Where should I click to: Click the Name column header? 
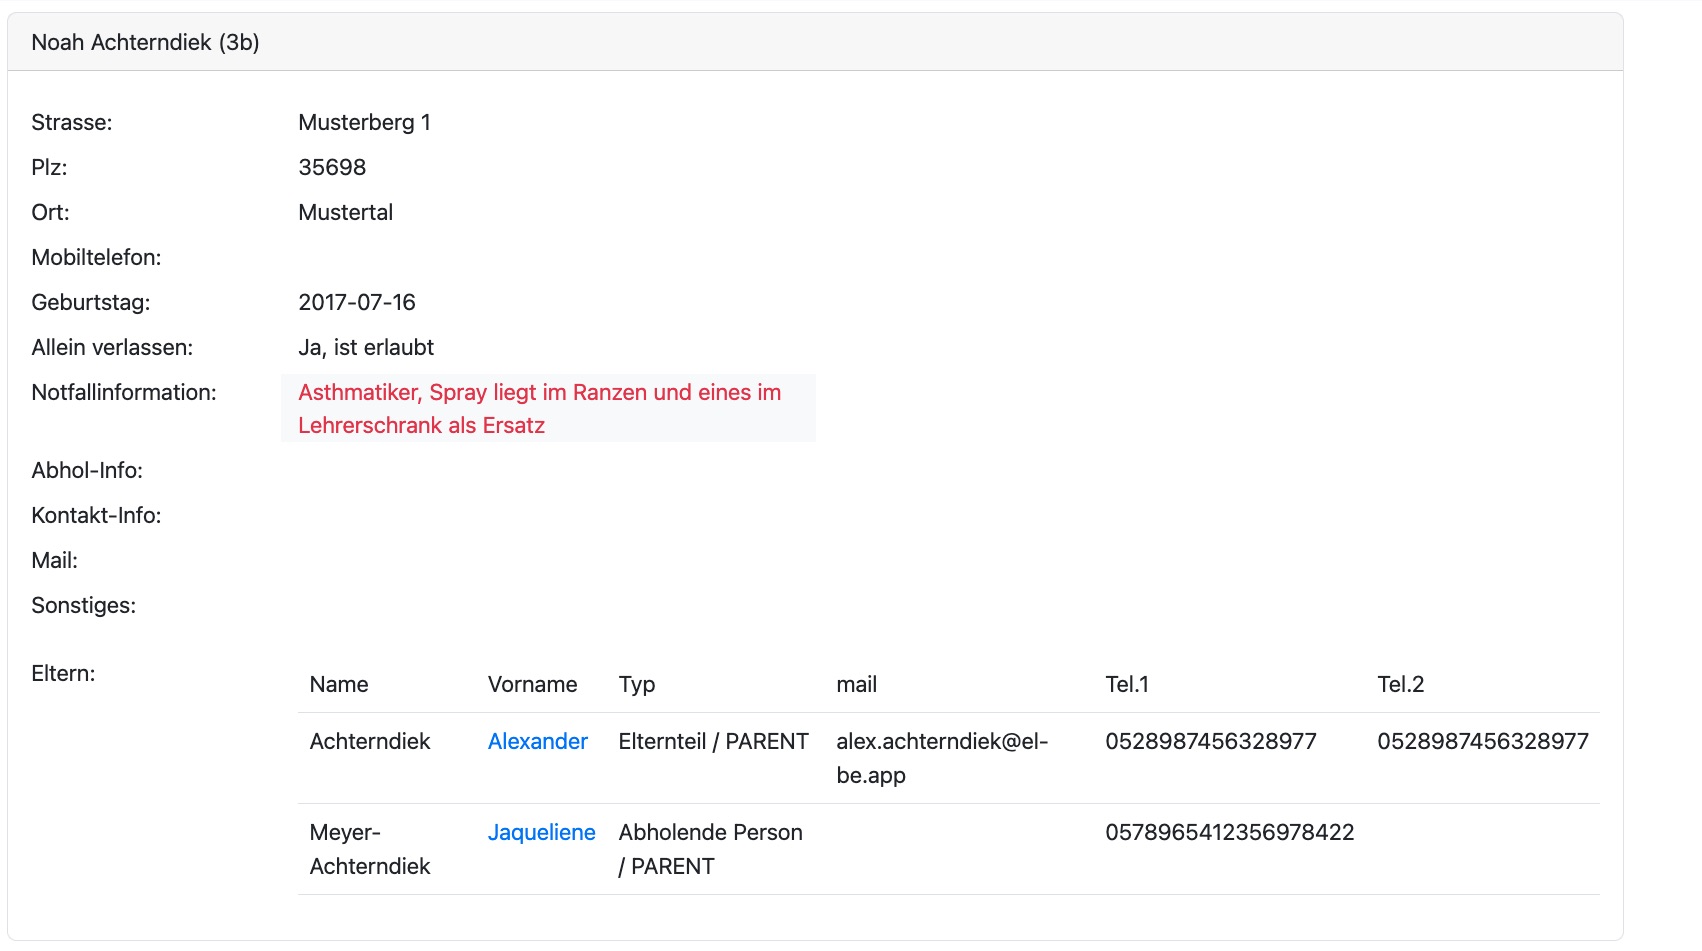point(339,684)
